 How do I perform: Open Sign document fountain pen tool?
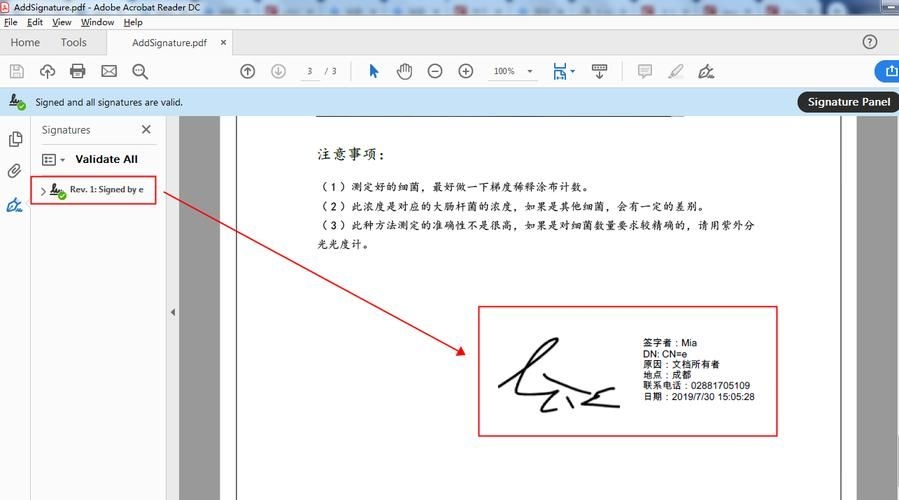[706, 71]
